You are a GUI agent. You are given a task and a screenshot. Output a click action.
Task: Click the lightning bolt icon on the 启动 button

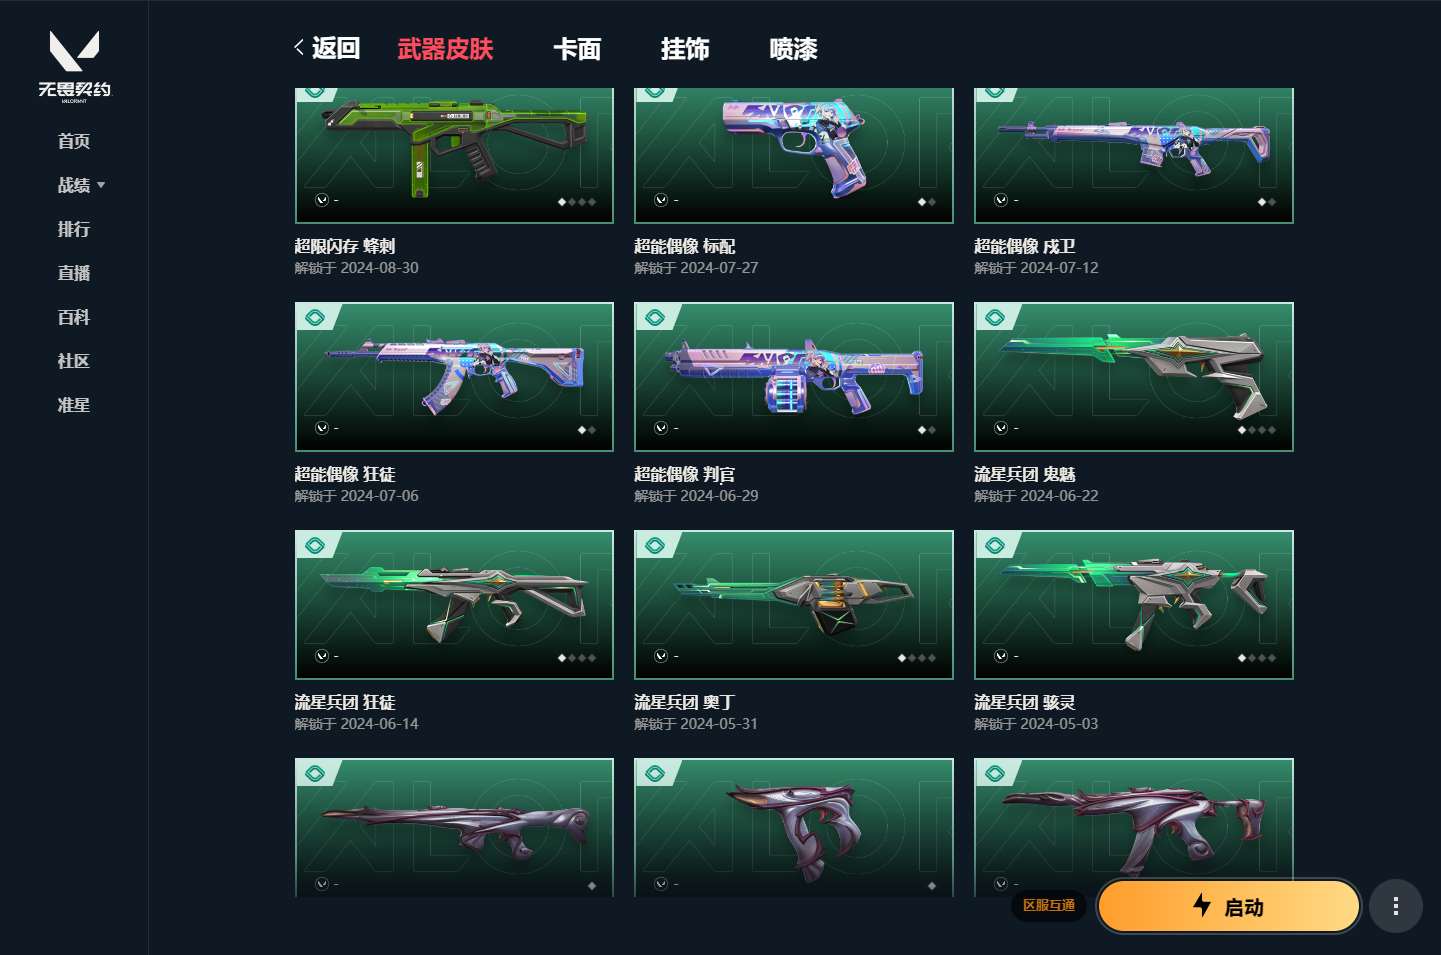click(x=1202, y=905)
